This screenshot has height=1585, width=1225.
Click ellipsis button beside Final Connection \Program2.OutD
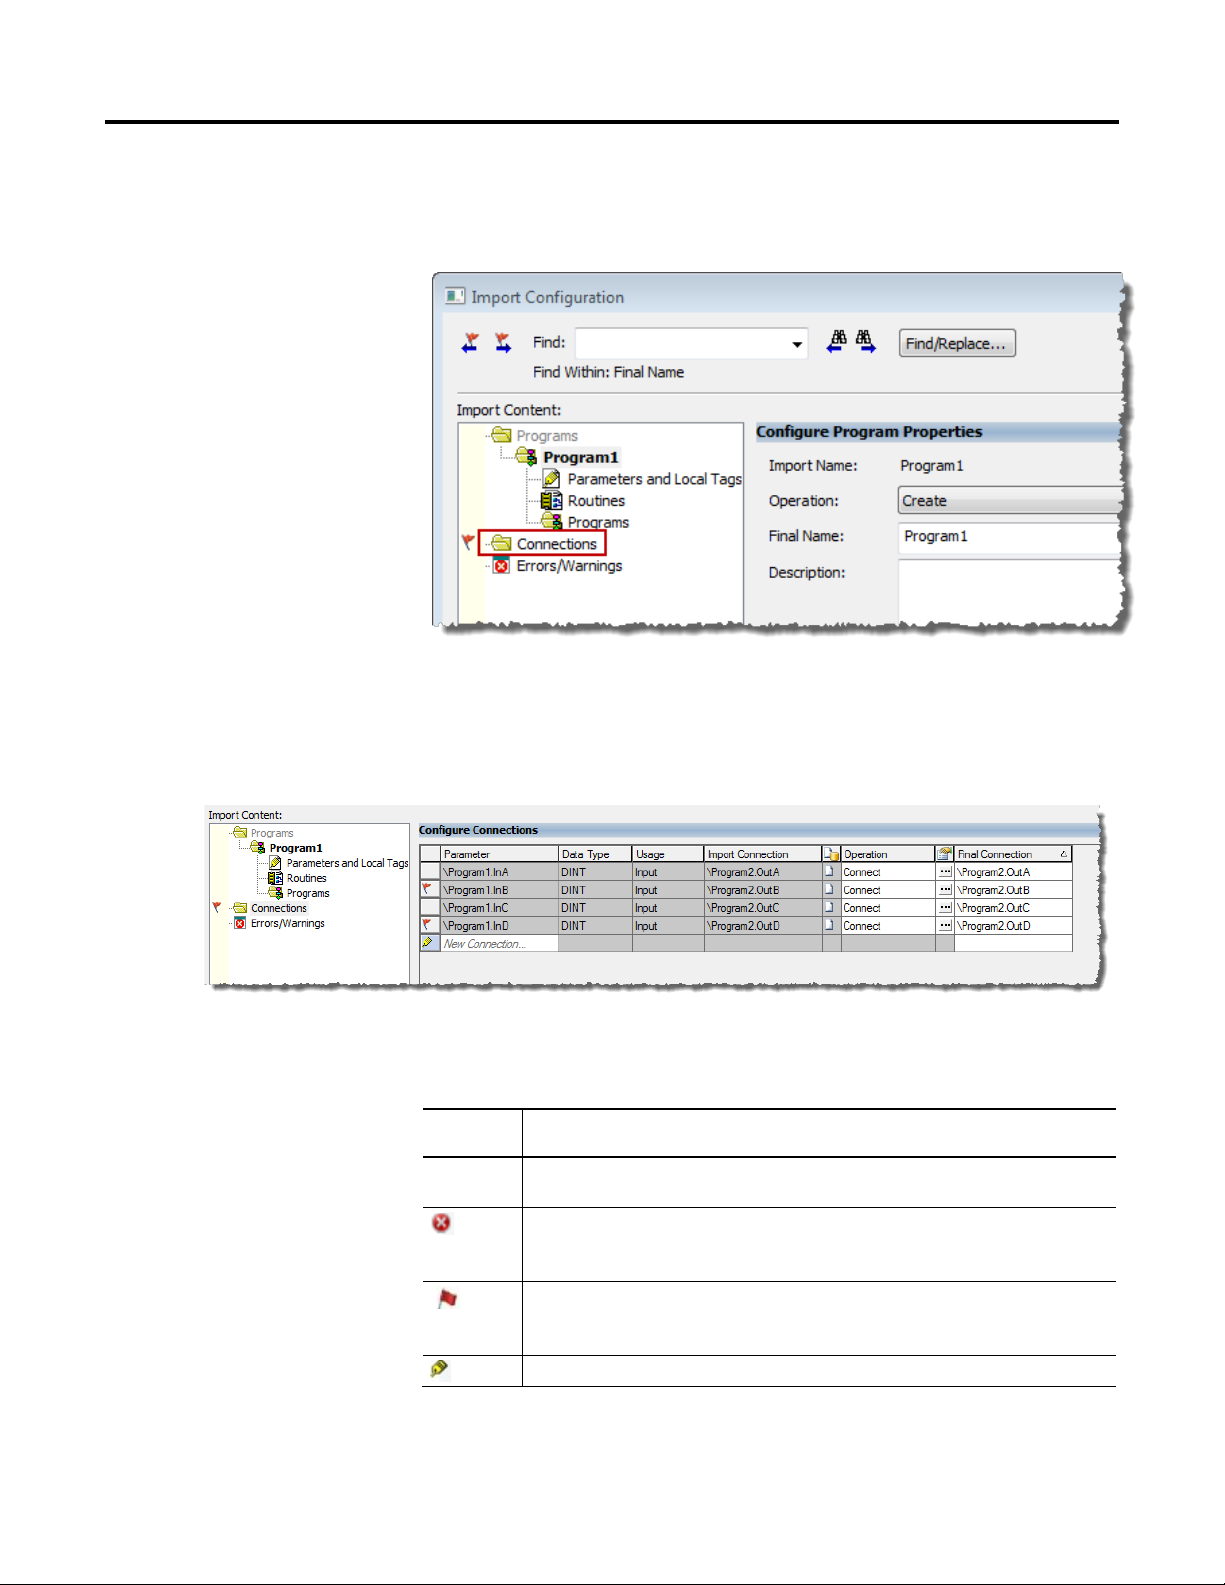[945, 926]
